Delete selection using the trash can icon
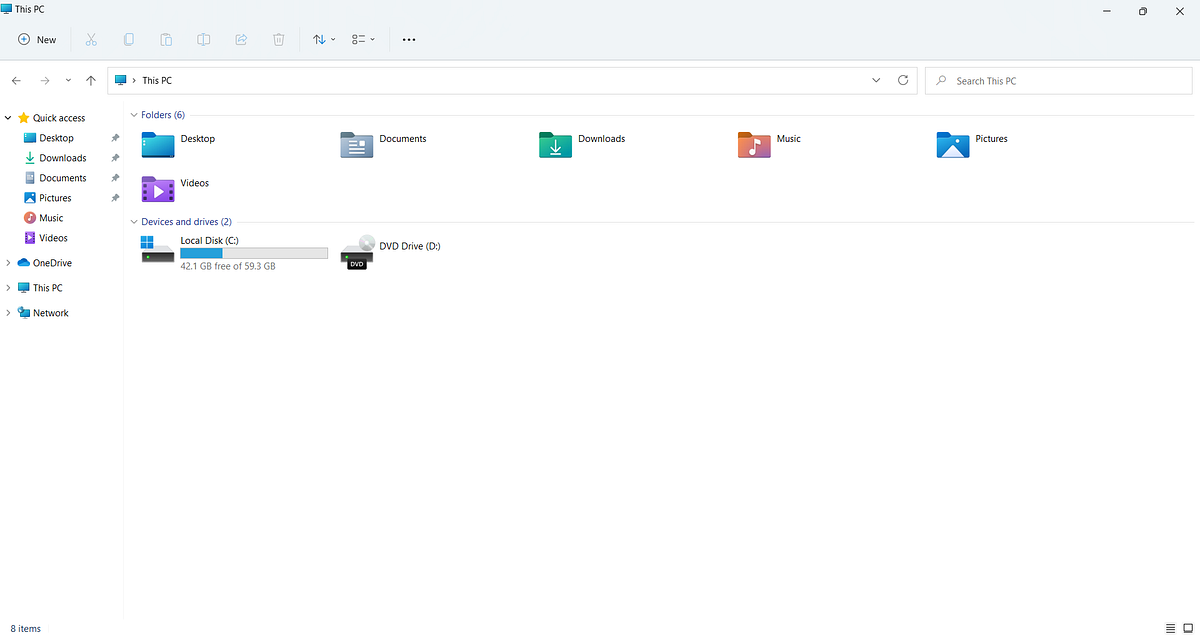 pos(279,39)
